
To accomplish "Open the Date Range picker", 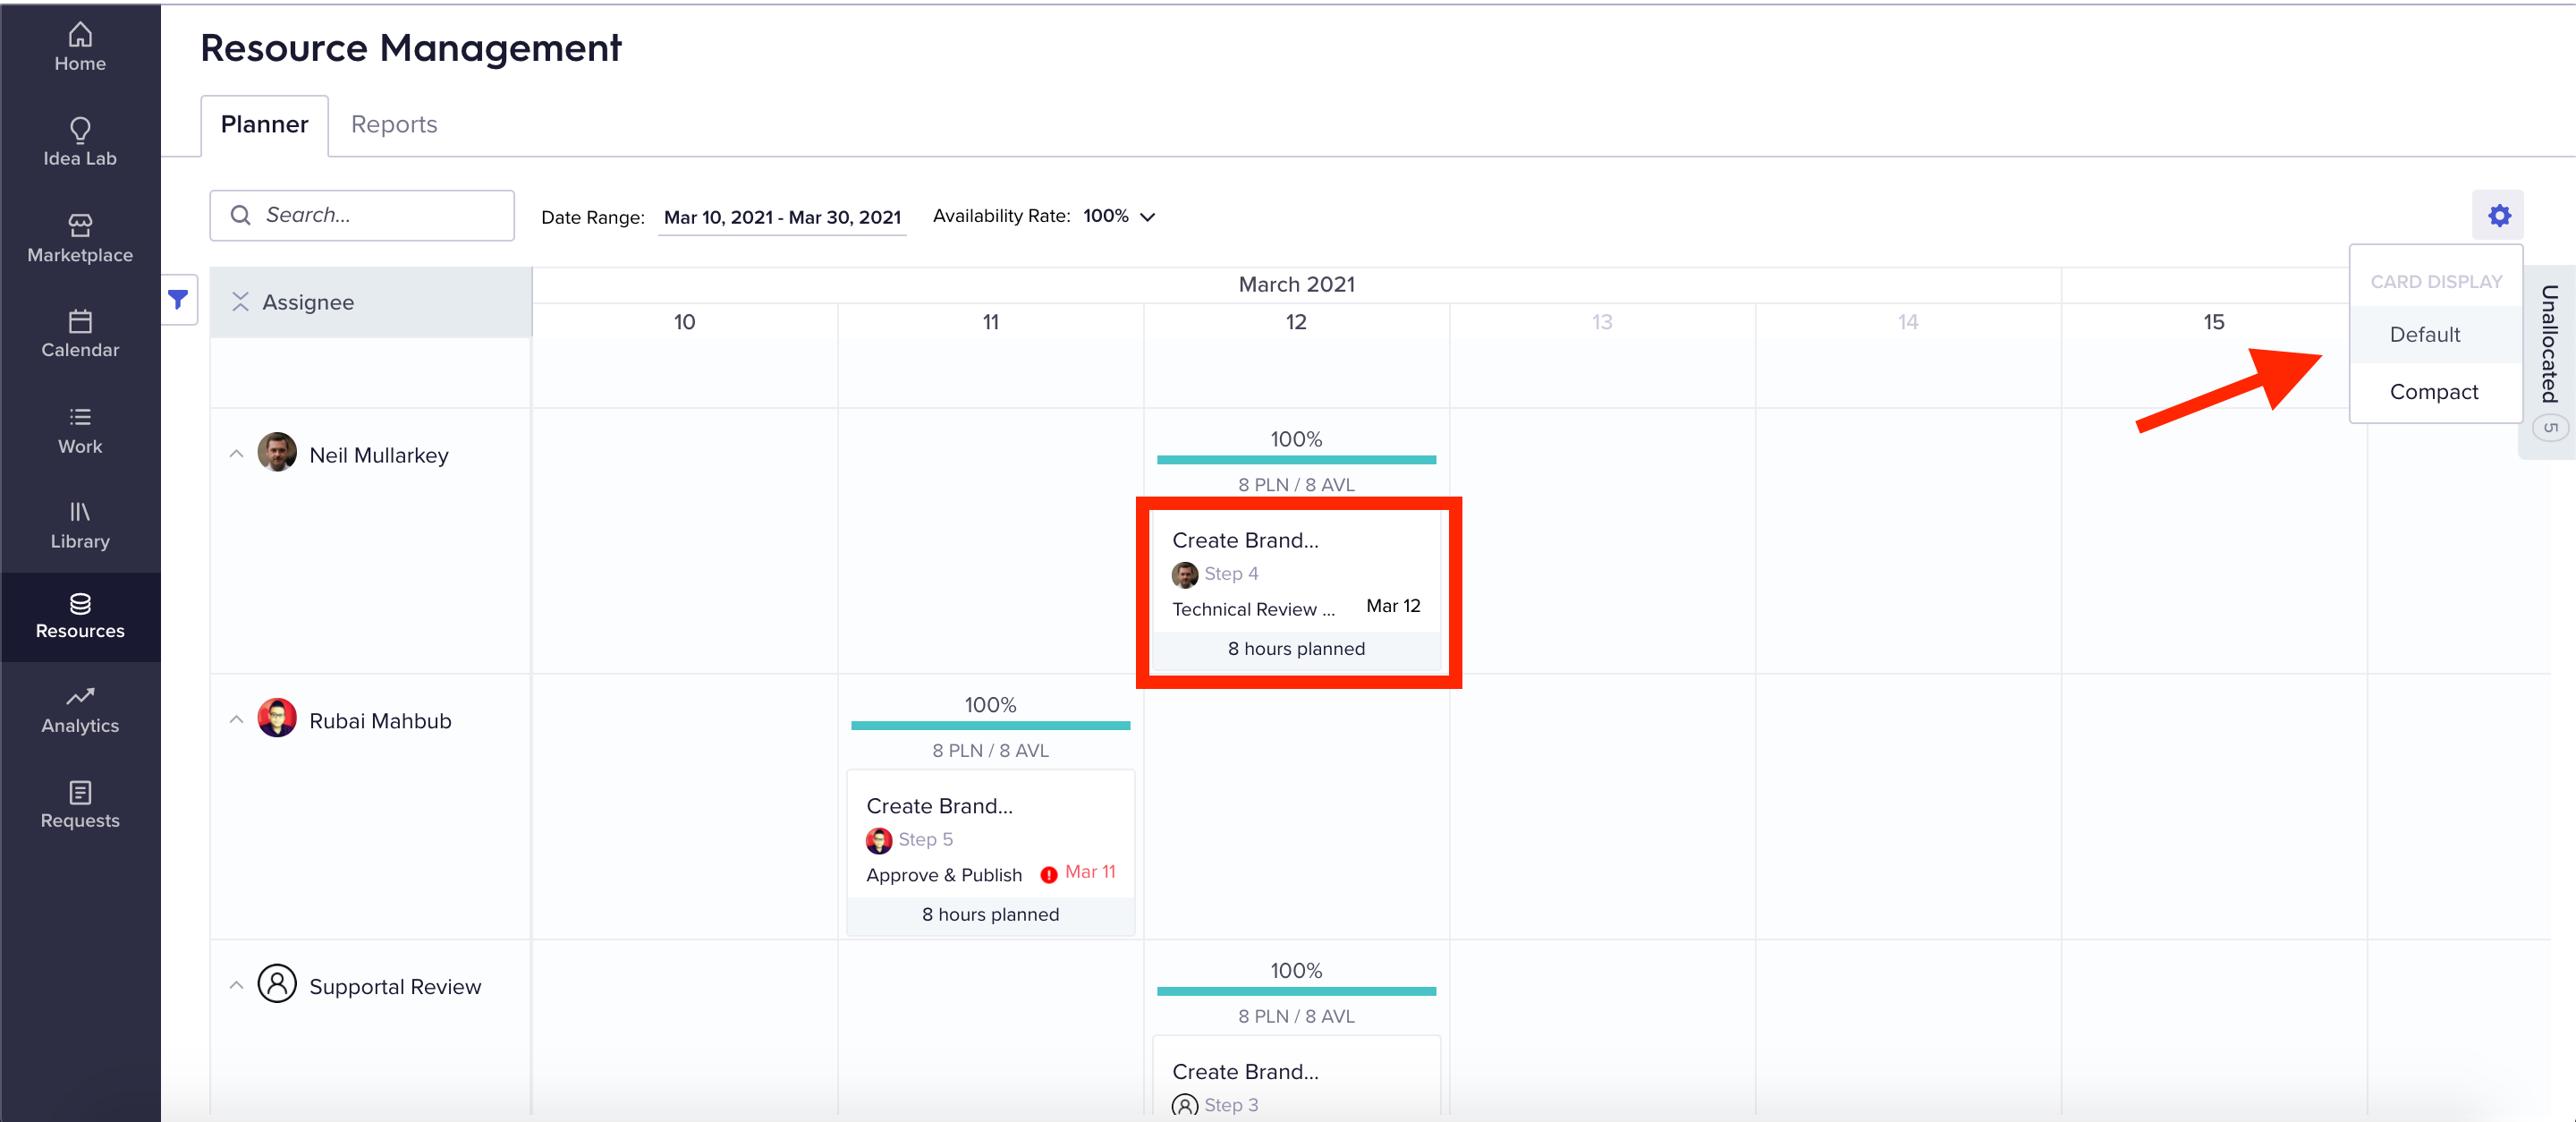I will 782,217.
